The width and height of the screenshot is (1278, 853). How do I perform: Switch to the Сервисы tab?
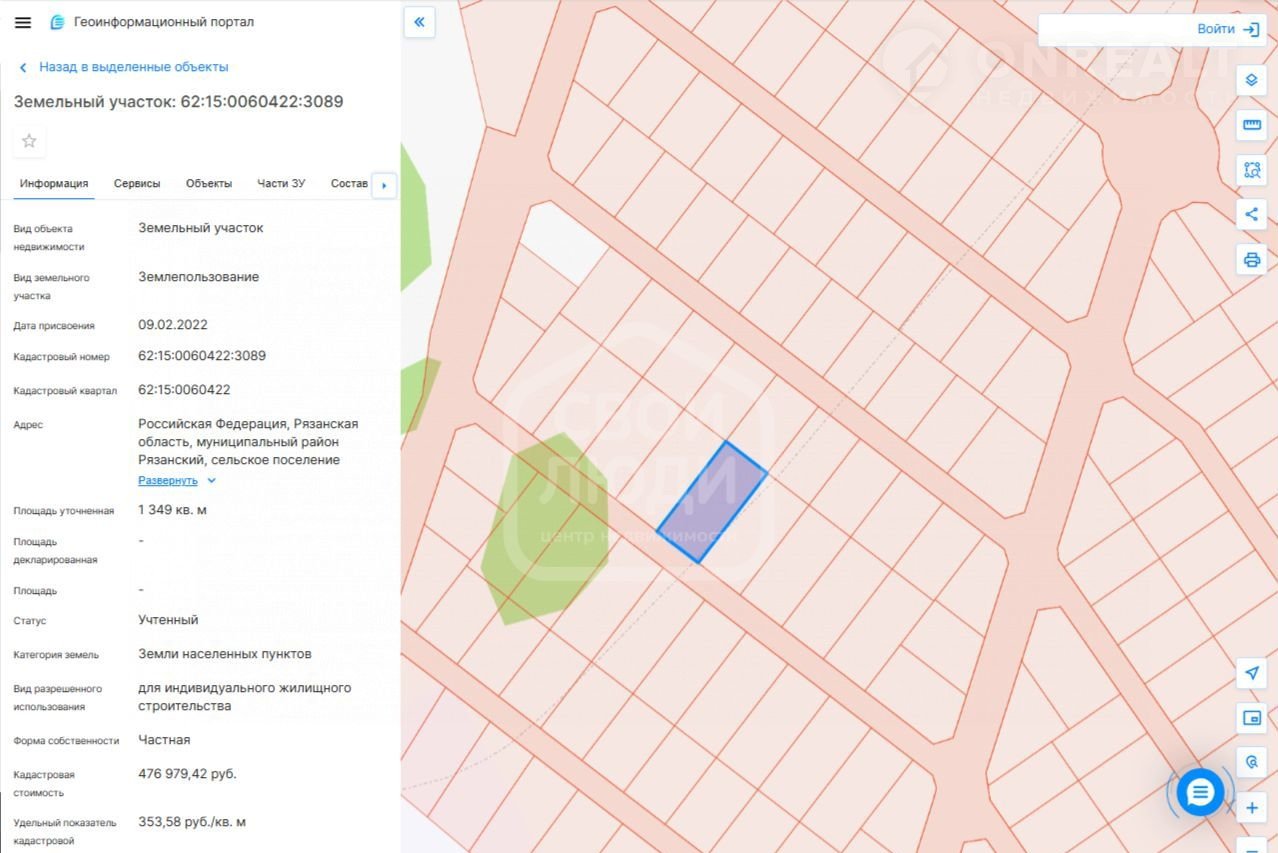click(x=137, y=184)
